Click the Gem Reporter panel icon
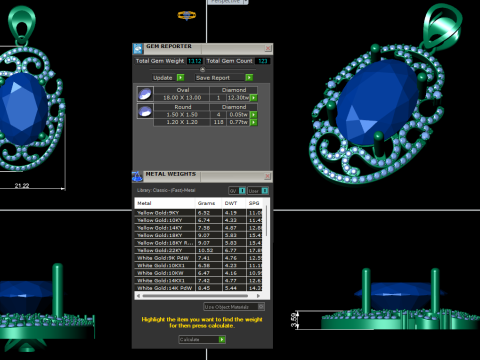The width and height of the screenshot is (480, 360). [x=138, y=49]
